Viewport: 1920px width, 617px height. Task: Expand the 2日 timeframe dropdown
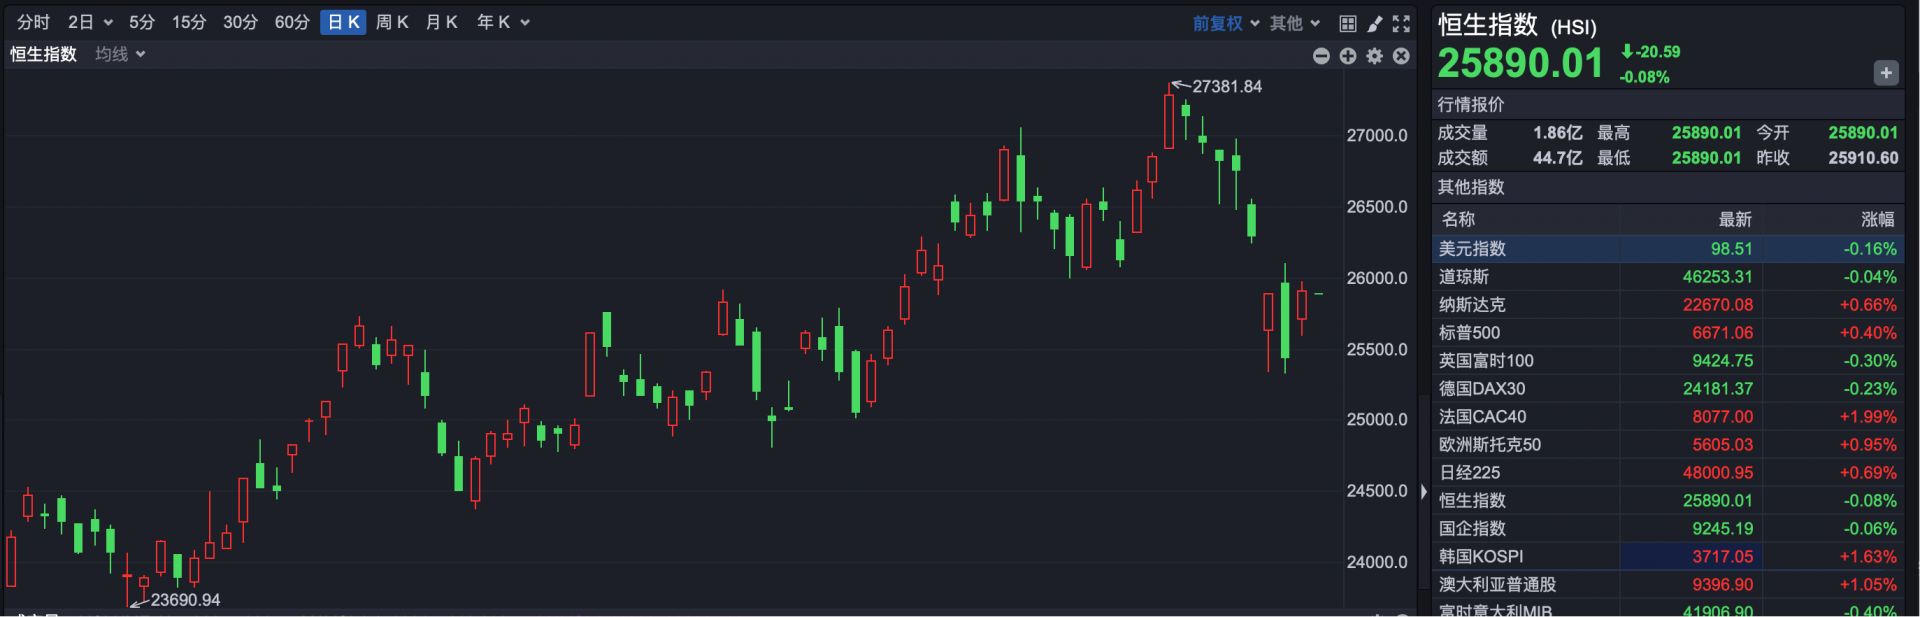[x=90, y=22]
